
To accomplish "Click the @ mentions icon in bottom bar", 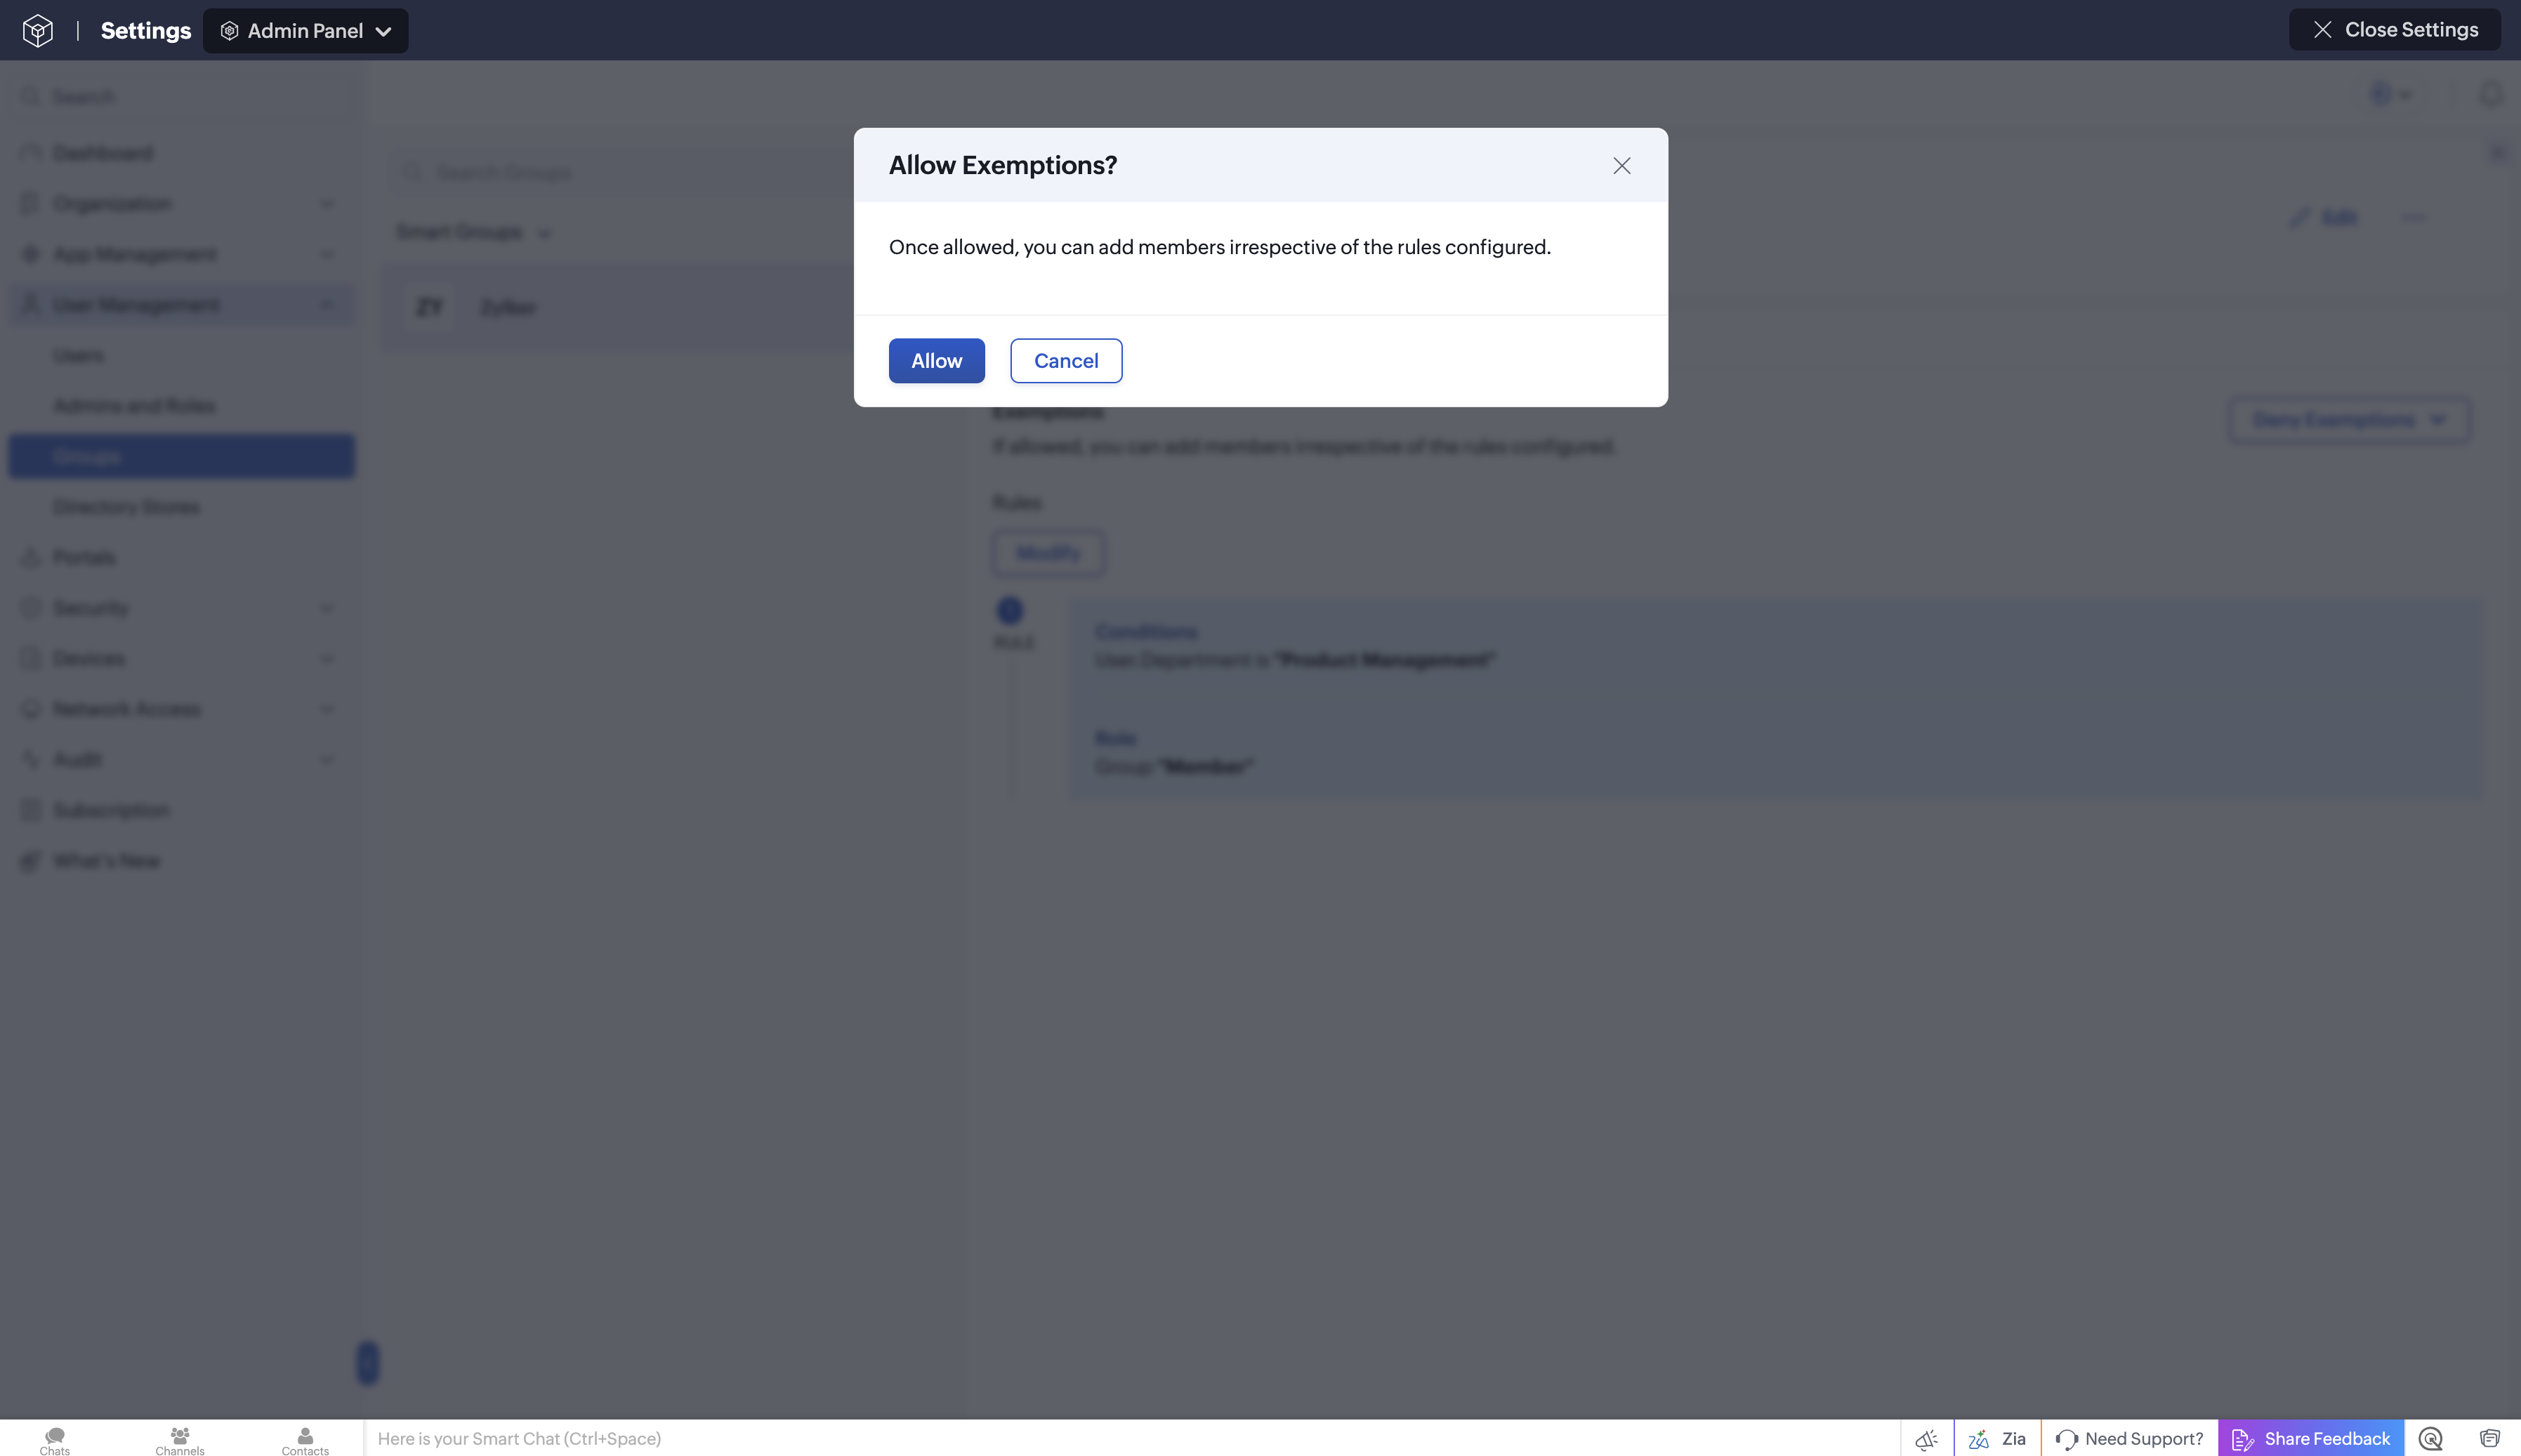I will tap(2430, 1439).
